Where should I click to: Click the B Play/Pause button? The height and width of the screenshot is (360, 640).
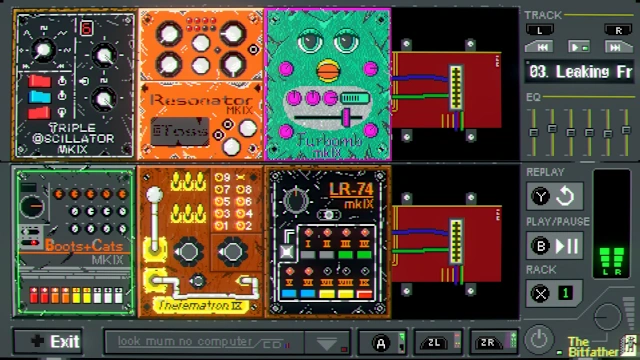coord(555,246)
